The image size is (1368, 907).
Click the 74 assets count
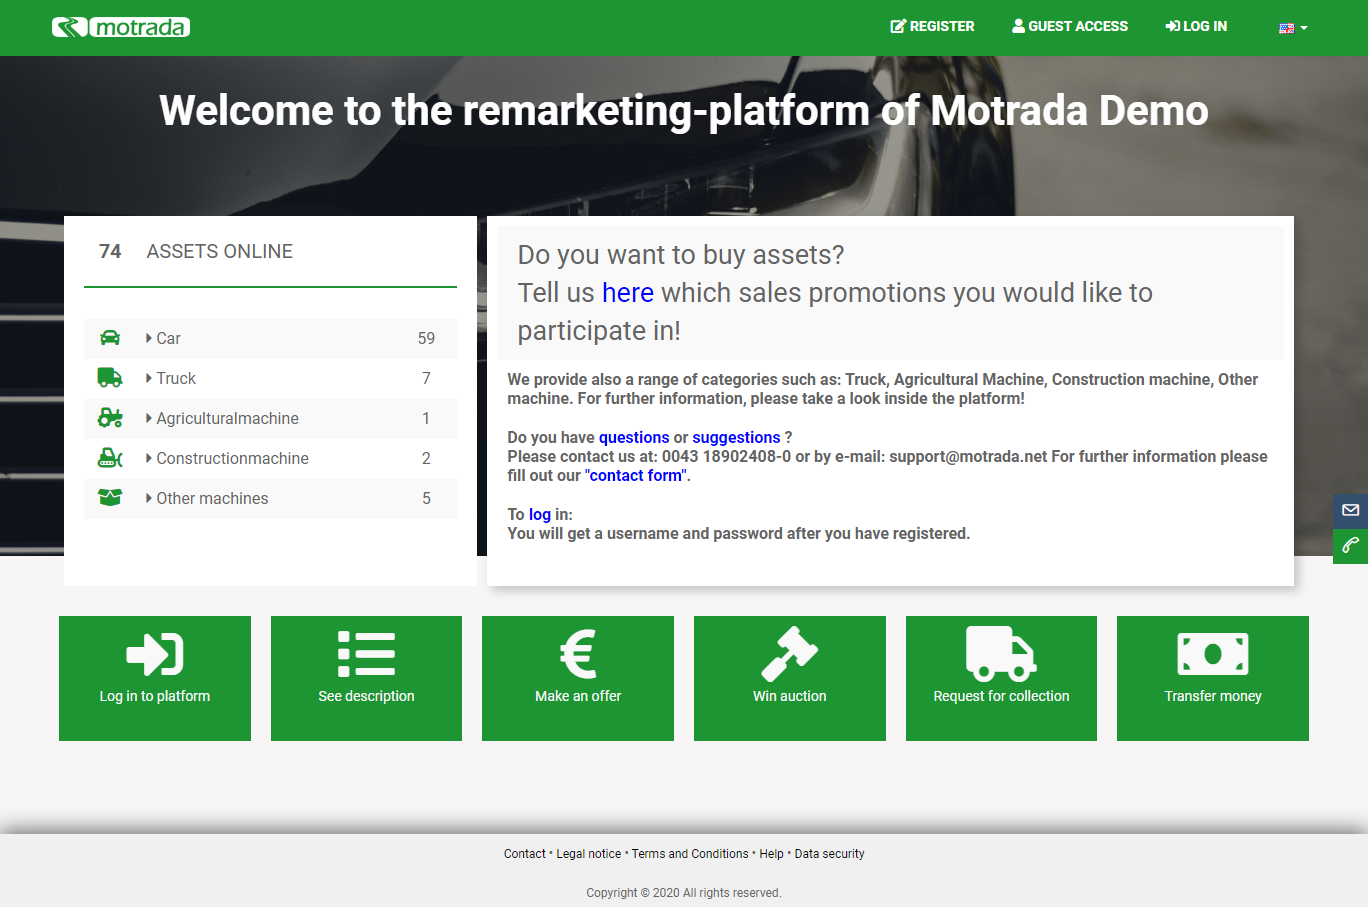pos(110,252)
